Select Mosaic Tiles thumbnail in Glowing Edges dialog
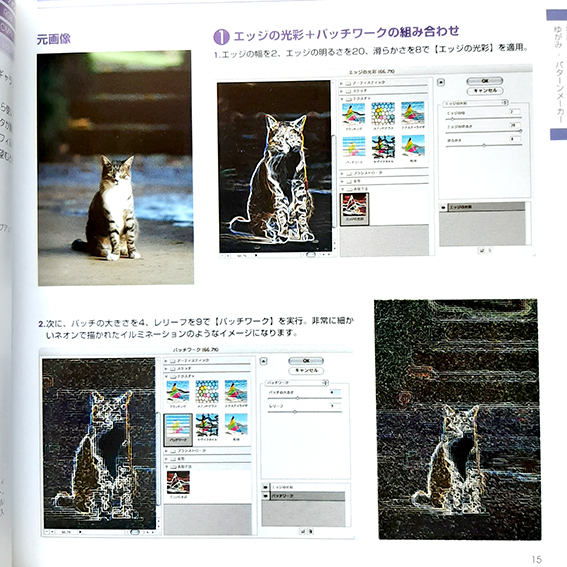Viewport: 567px width, 567px height. [x=383, y=146]
